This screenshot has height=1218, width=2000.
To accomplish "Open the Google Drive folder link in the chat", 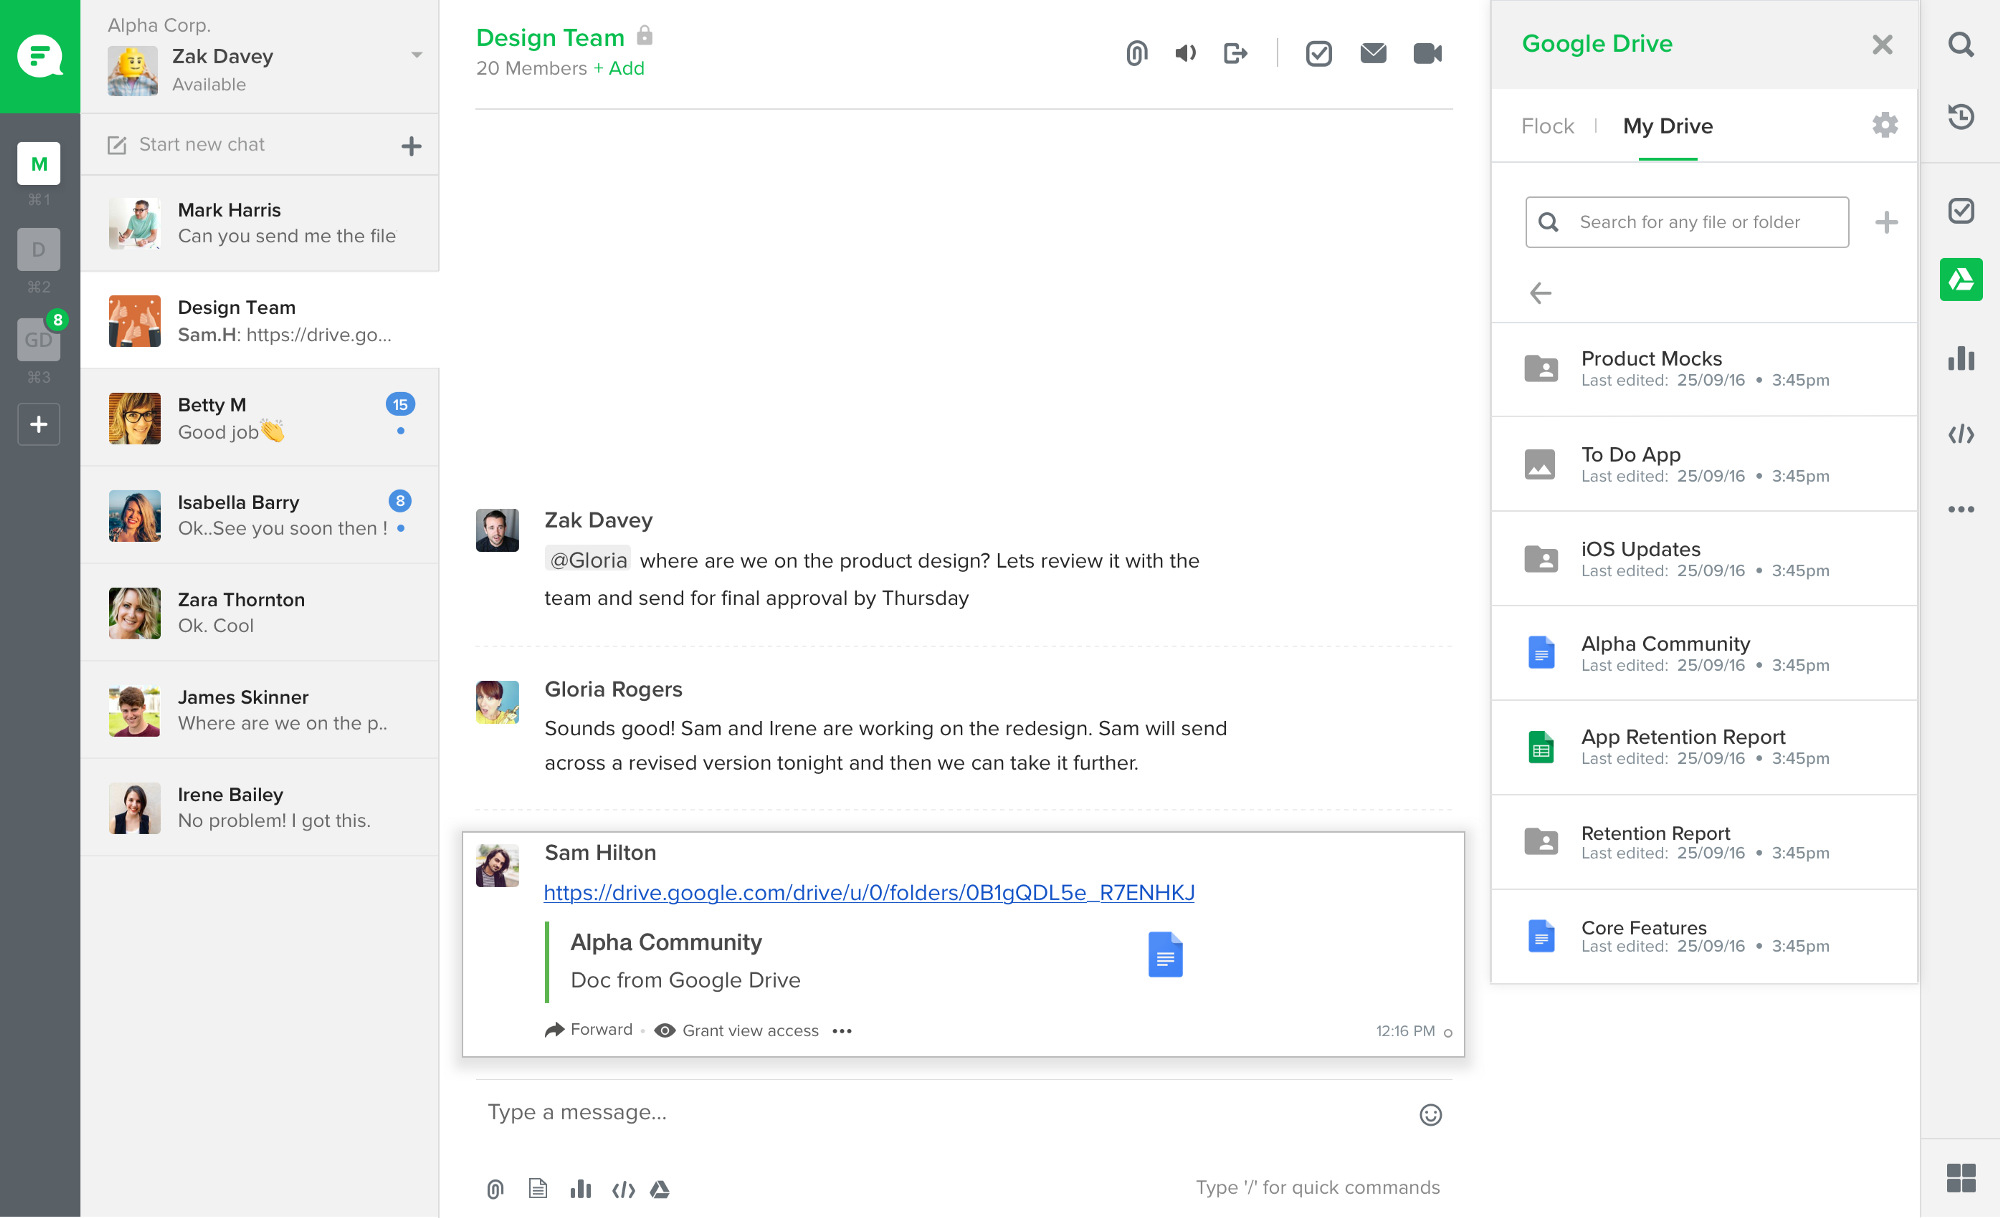I will pos(868,893).
